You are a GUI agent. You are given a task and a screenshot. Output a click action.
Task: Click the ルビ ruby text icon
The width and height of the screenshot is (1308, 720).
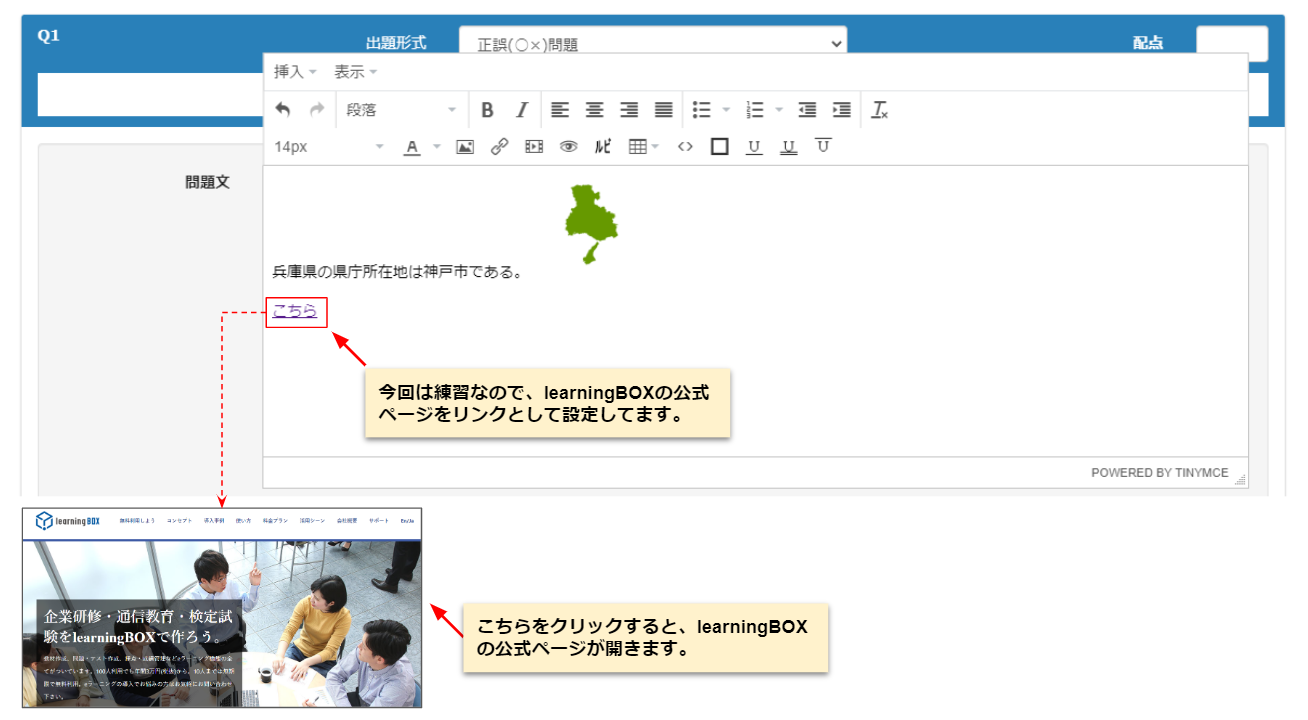coord(603,147)
